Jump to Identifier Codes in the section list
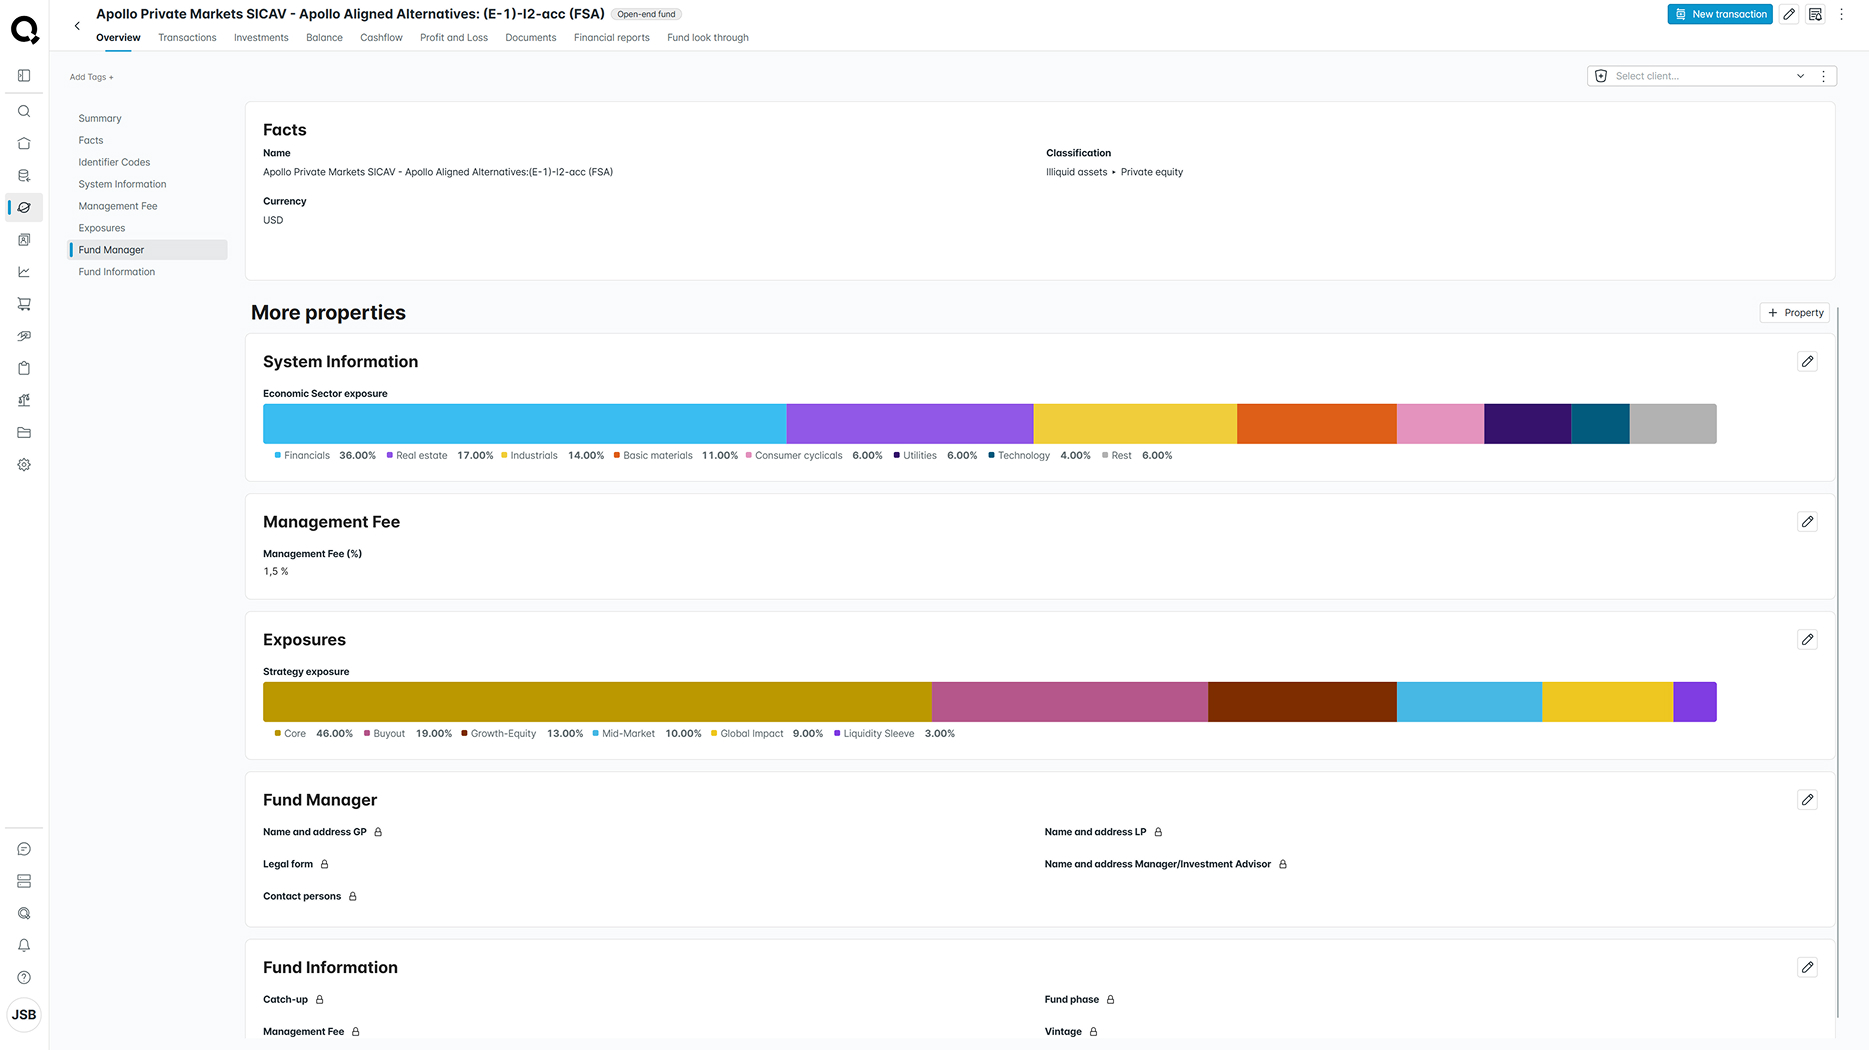Screen dimensions: 1869x1050 pyautogui.click(x=114, y=162)
